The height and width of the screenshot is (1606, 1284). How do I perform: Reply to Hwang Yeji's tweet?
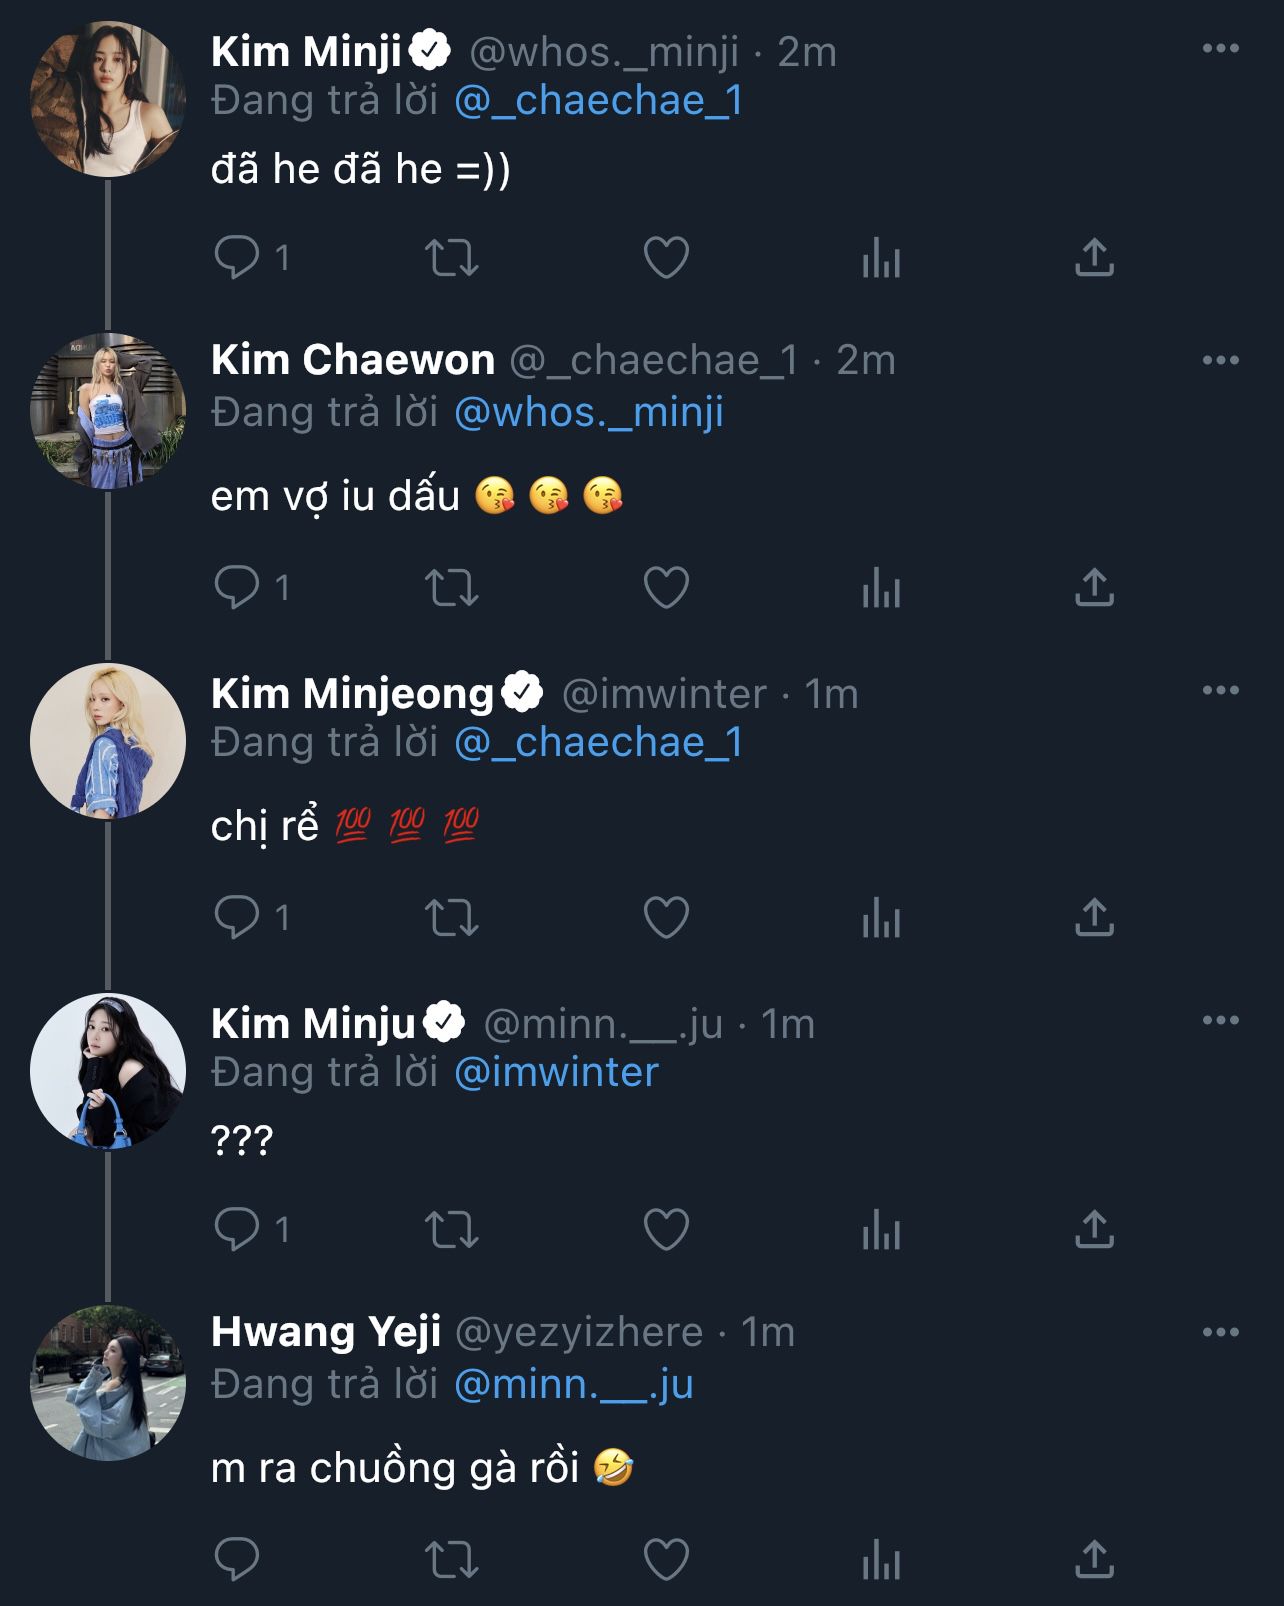237,1559
